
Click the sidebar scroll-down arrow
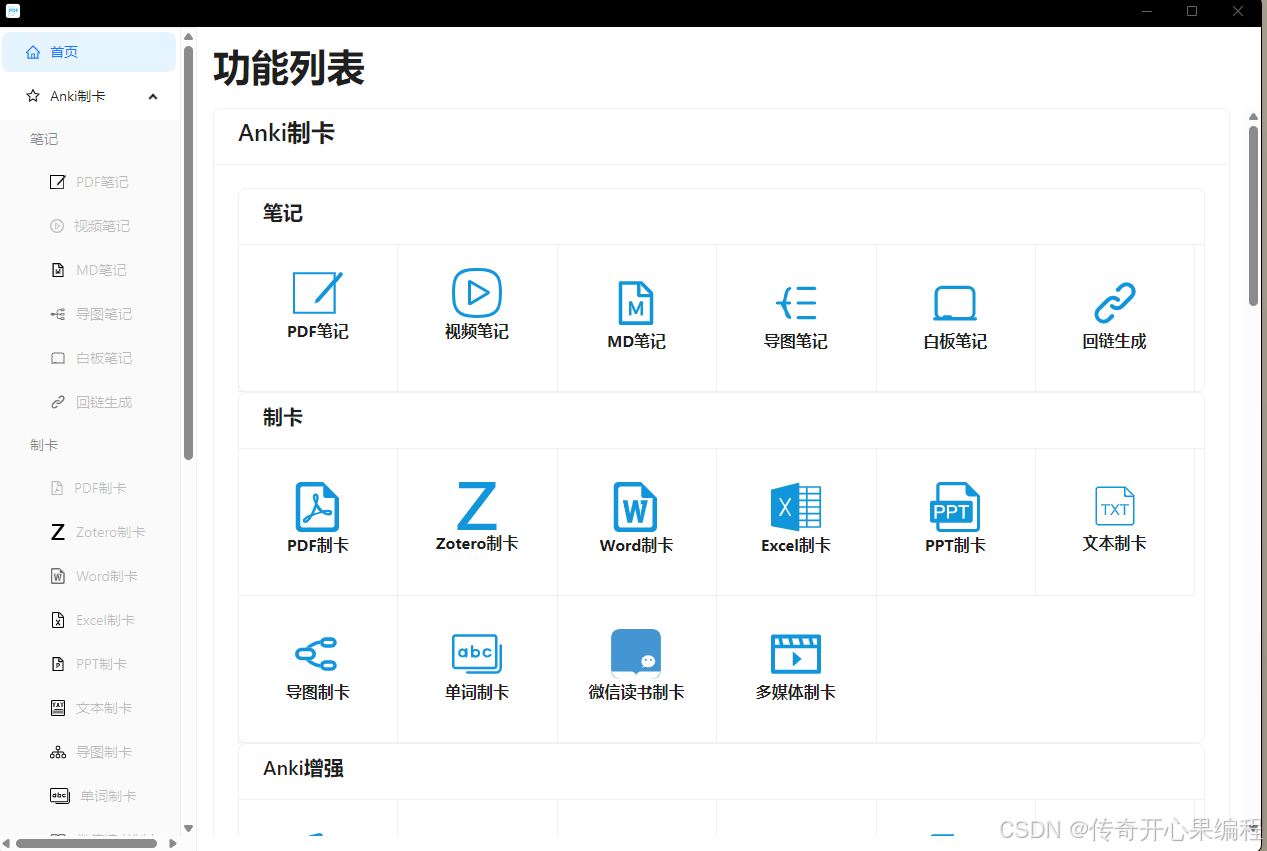pyautogui.click(x=188, y=828)
